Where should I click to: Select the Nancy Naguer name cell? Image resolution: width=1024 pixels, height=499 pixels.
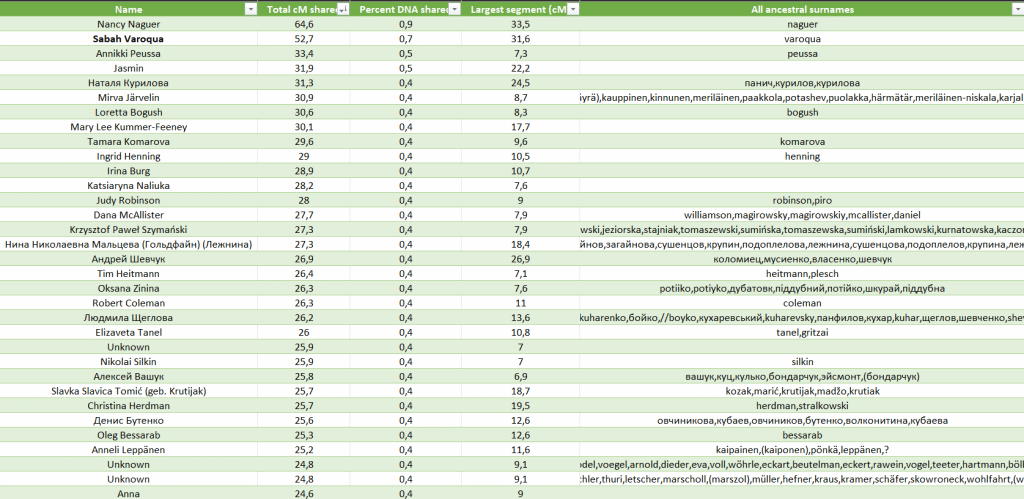click(x=128, y=24)
